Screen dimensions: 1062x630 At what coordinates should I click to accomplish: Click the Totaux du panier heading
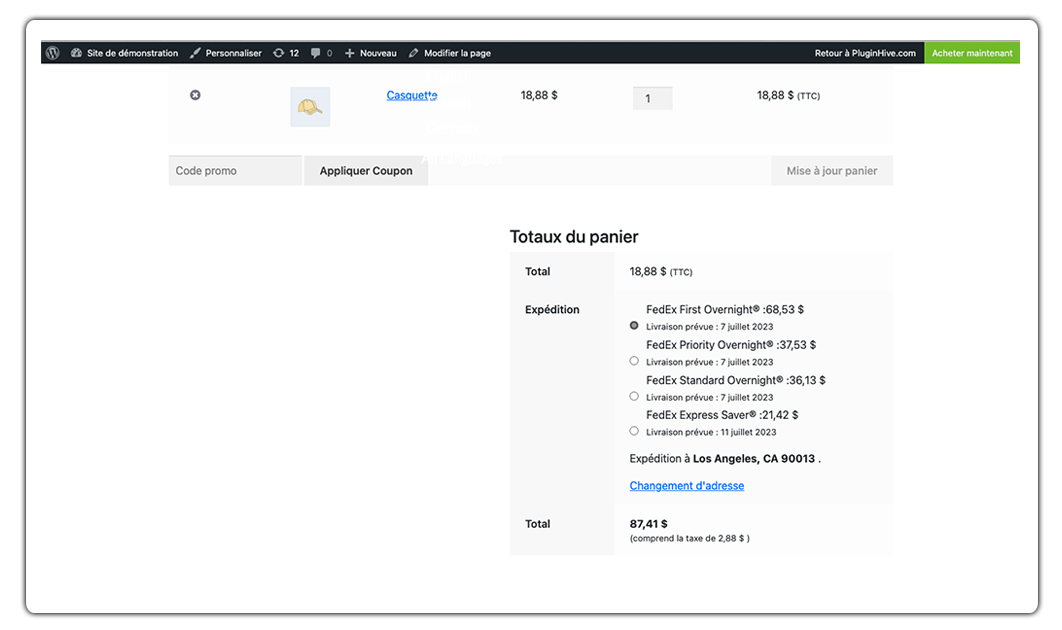pos(574,236)
